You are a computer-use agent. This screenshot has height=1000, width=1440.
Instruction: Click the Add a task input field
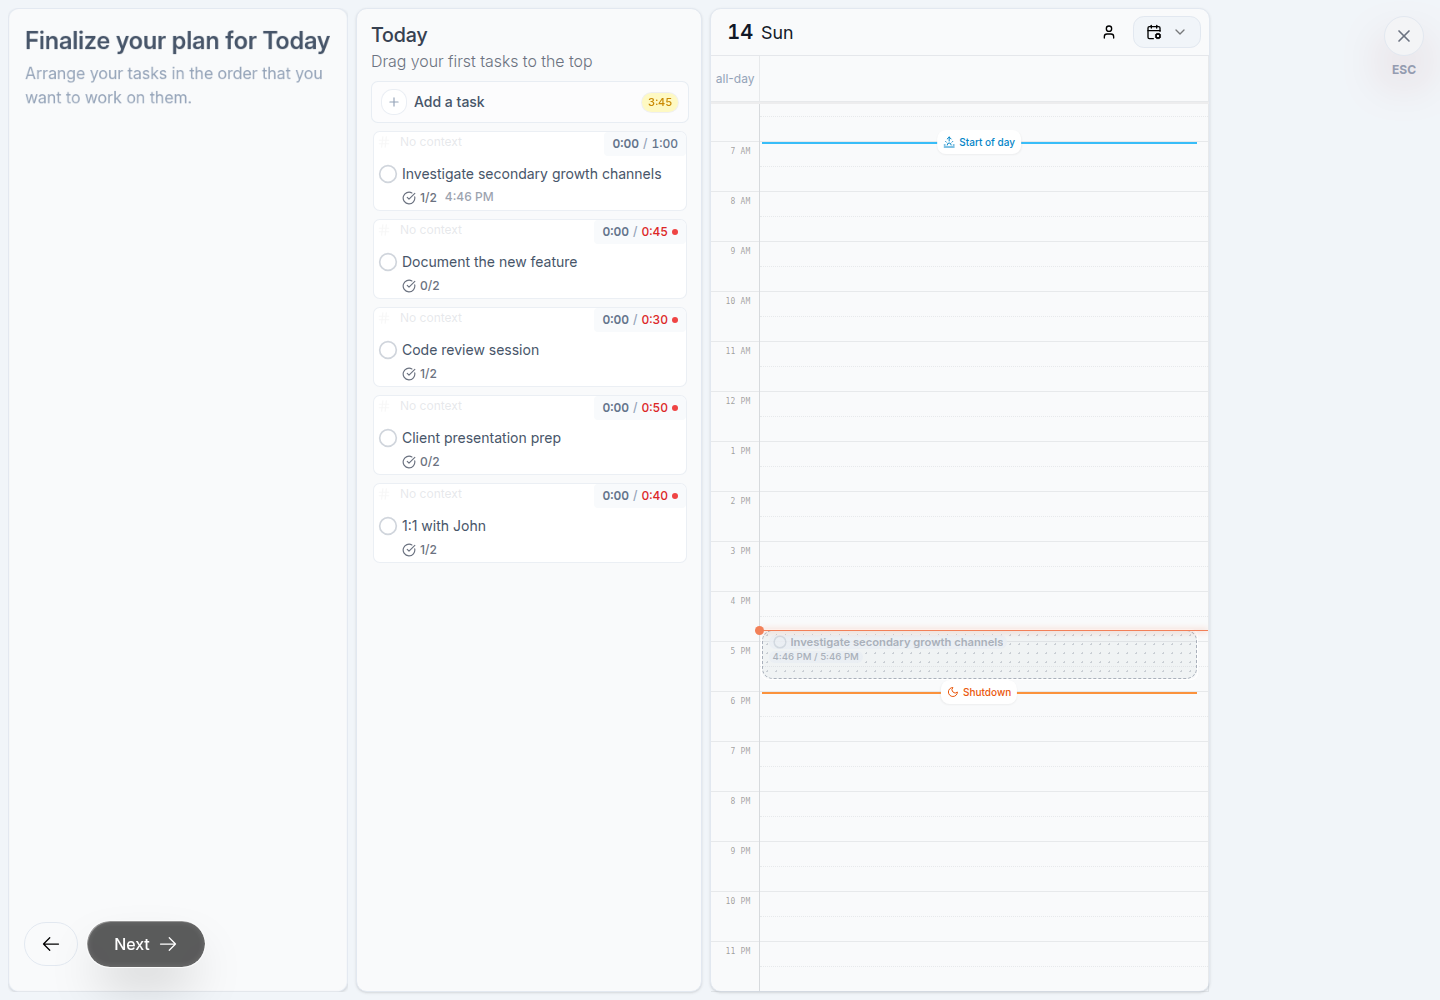click(530, 102)
